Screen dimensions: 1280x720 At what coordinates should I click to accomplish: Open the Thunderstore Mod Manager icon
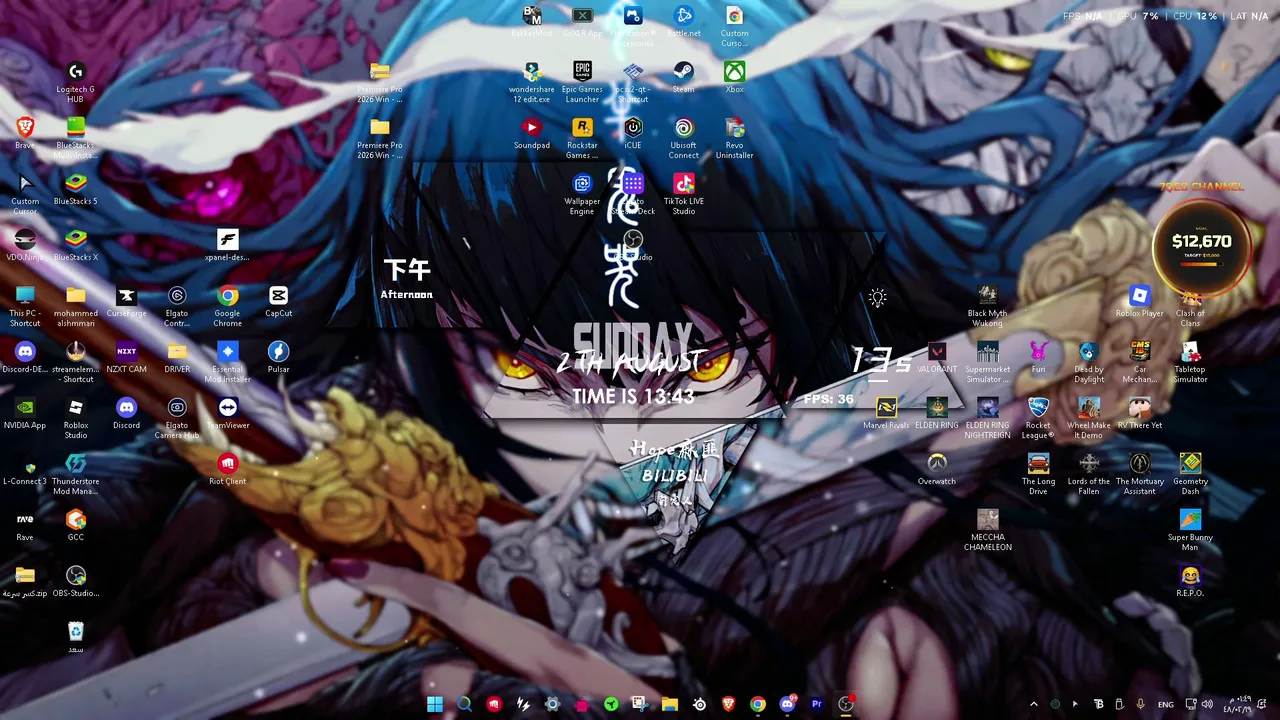[76, 474]
